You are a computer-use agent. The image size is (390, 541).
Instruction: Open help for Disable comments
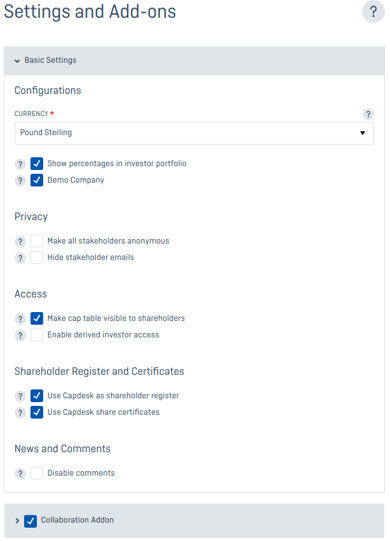point(20,473)
